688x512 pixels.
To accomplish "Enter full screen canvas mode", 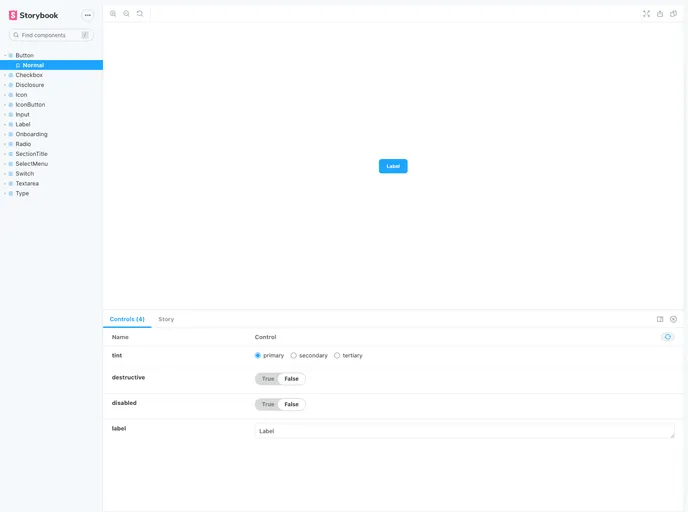I will coord(646,14).
